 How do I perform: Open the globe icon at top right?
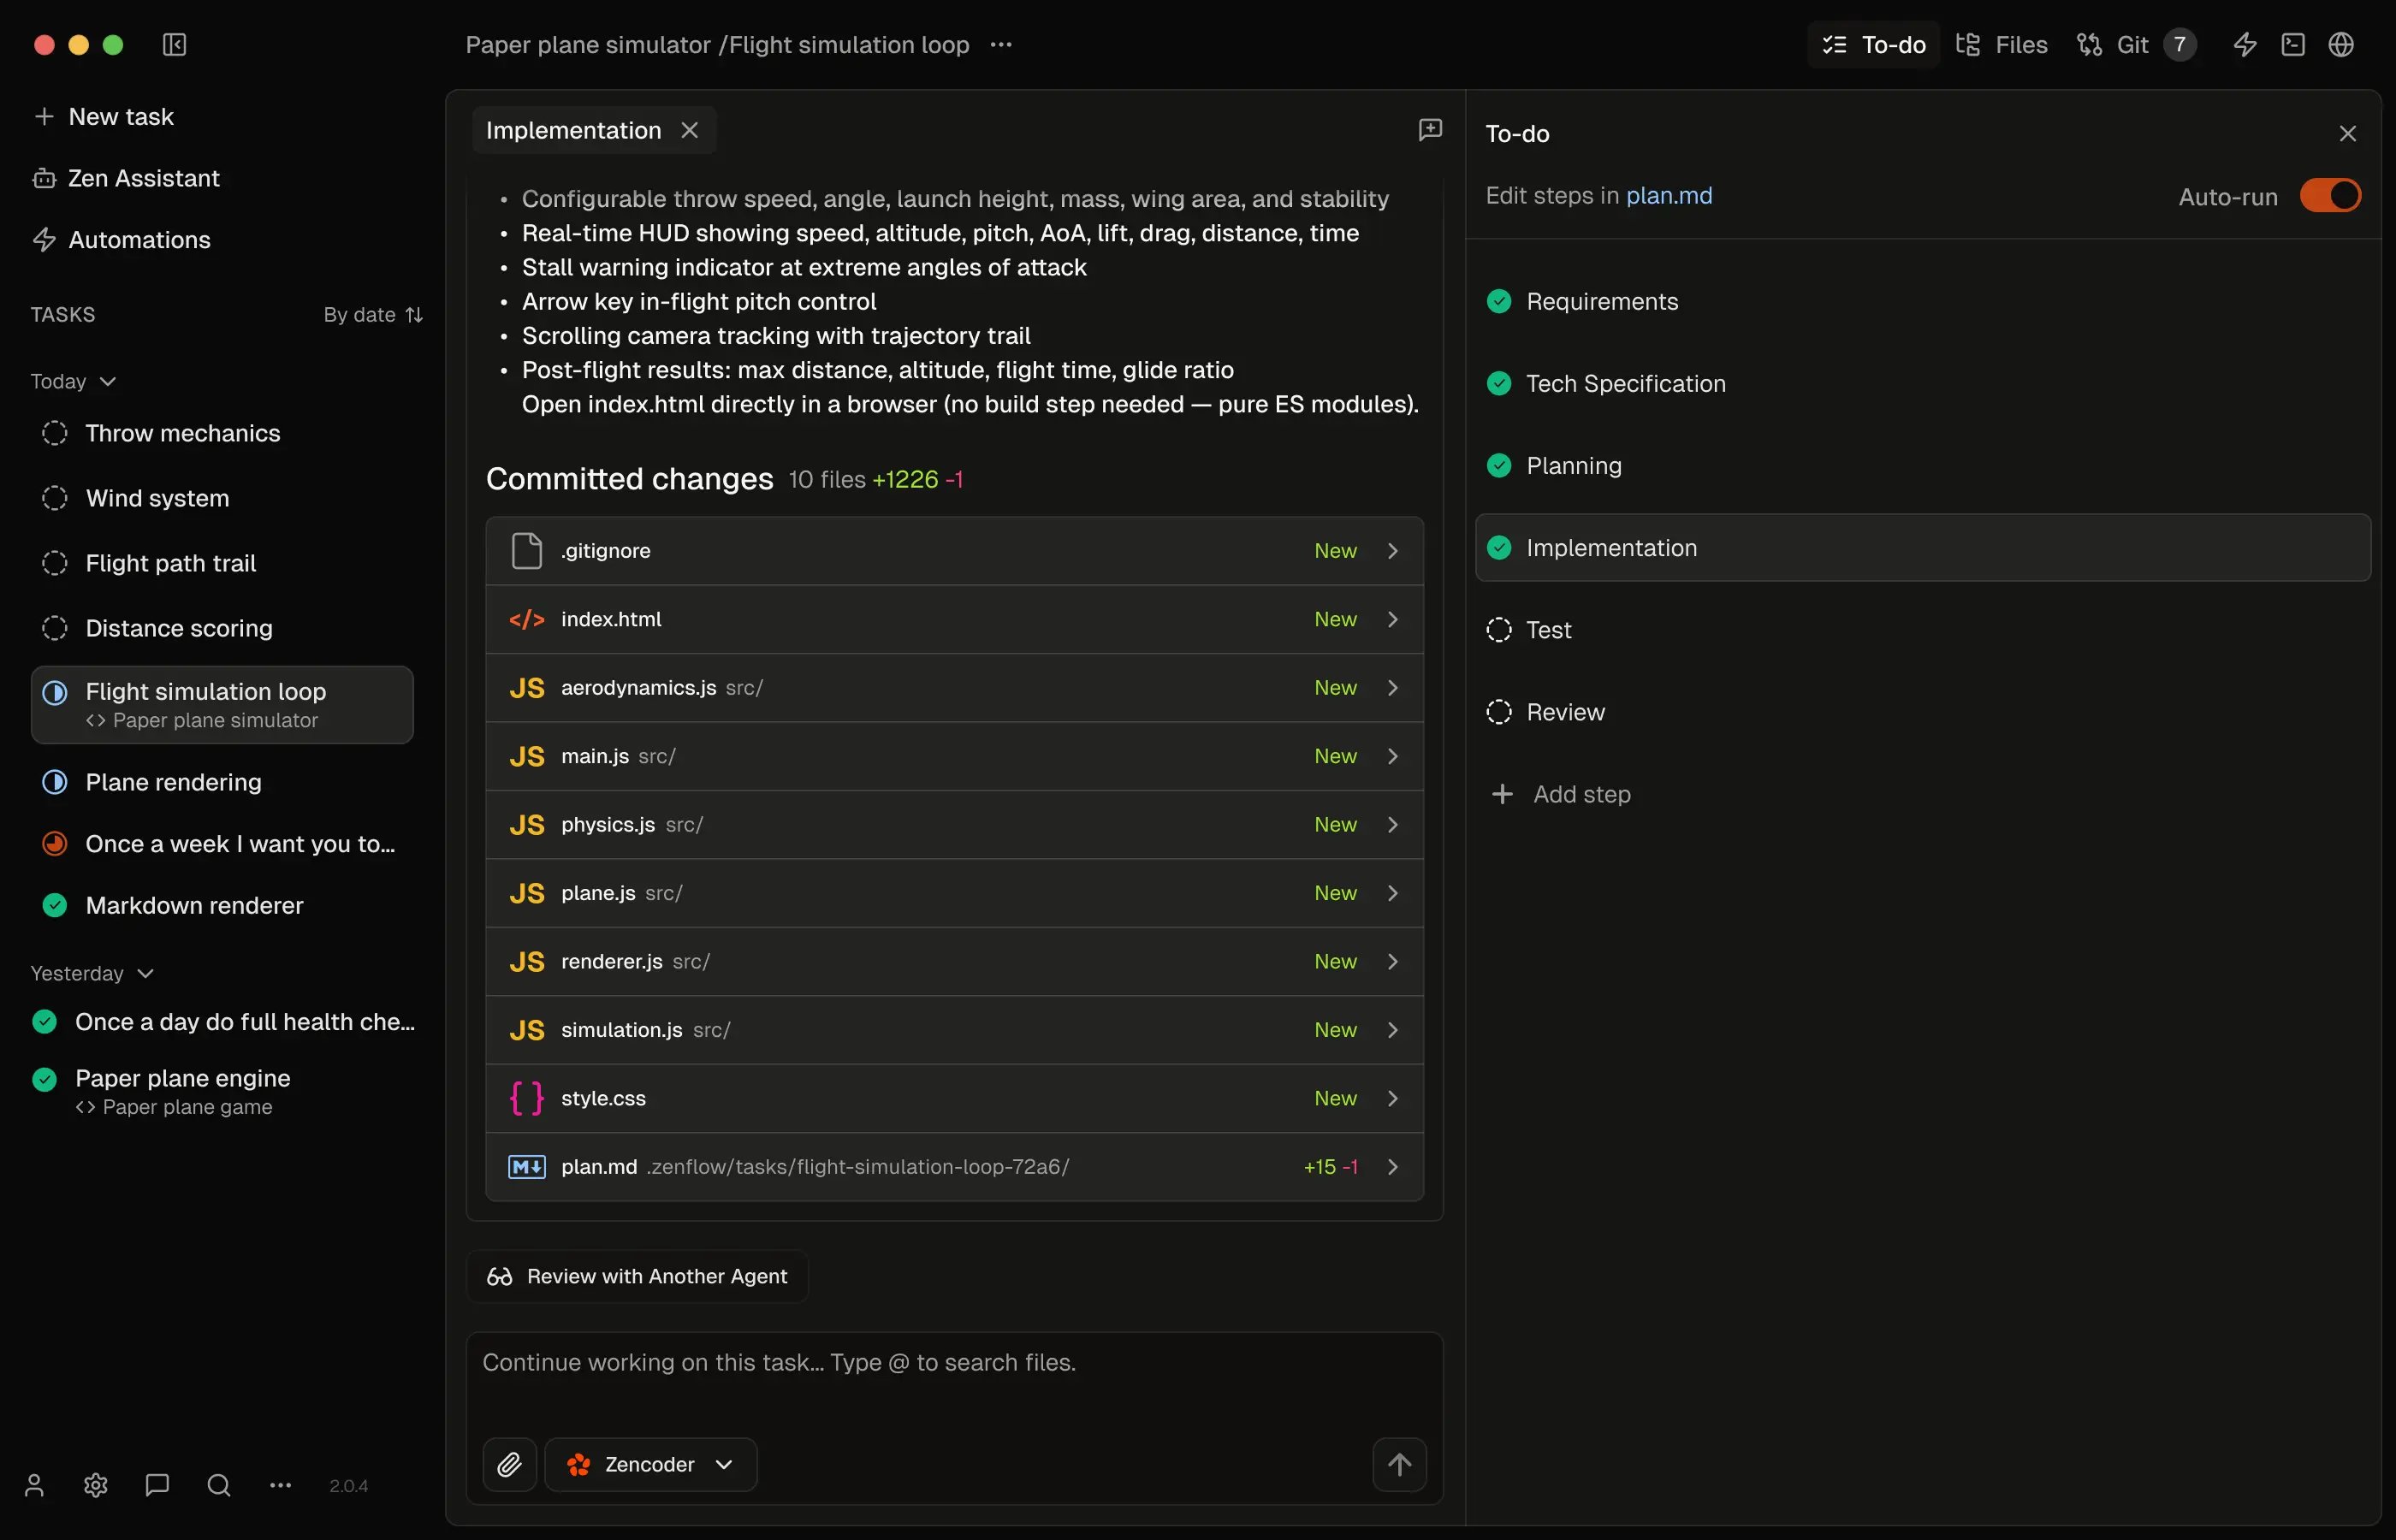[2342, 44]
